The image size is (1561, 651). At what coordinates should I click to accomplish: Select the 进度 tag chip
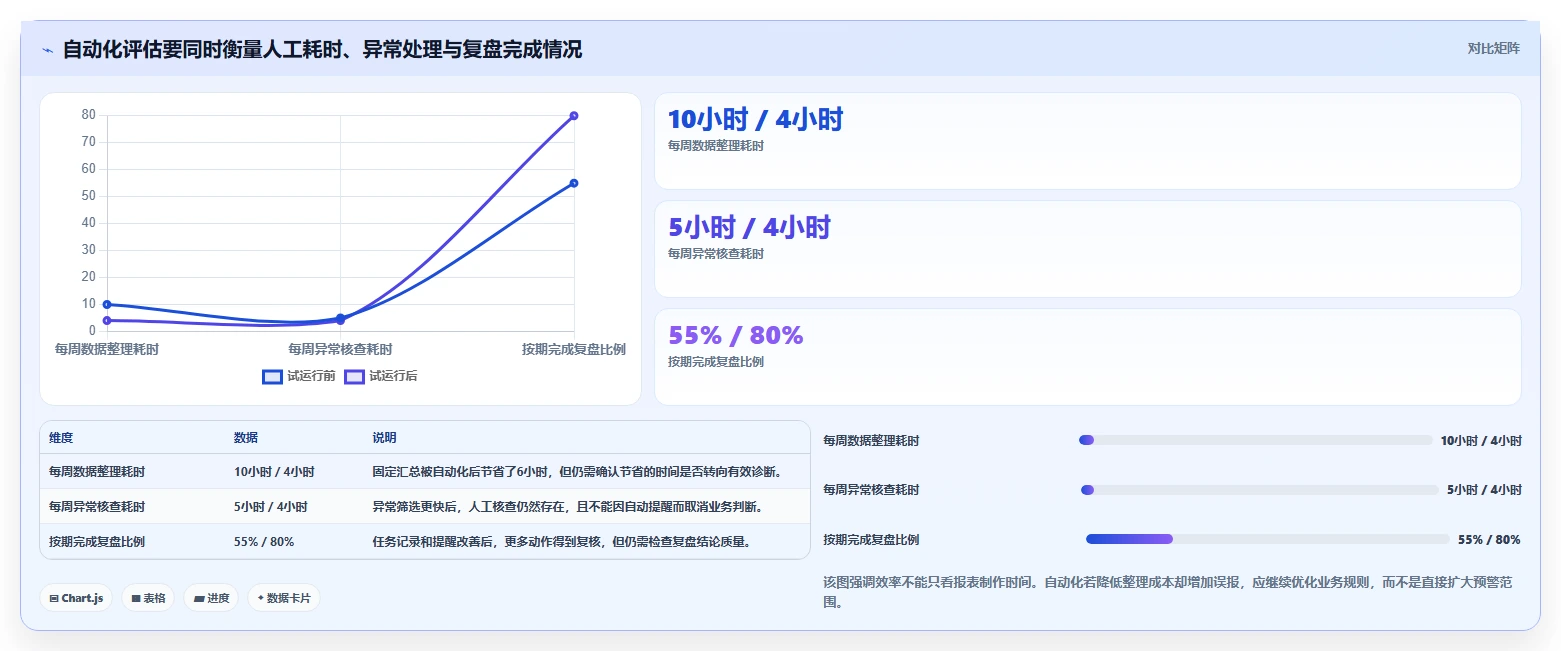[x=211, y=598]
